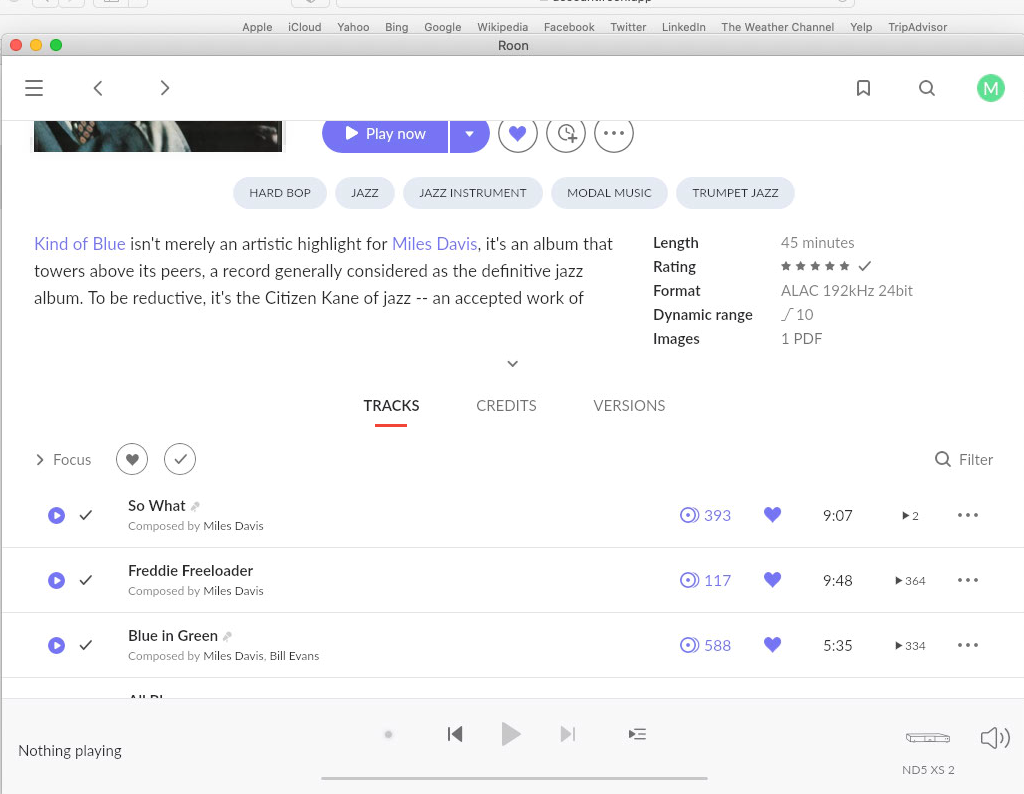Toggle the Freddie Freeloader checkmark
The image size is (1024, 794).
[86, 580]
